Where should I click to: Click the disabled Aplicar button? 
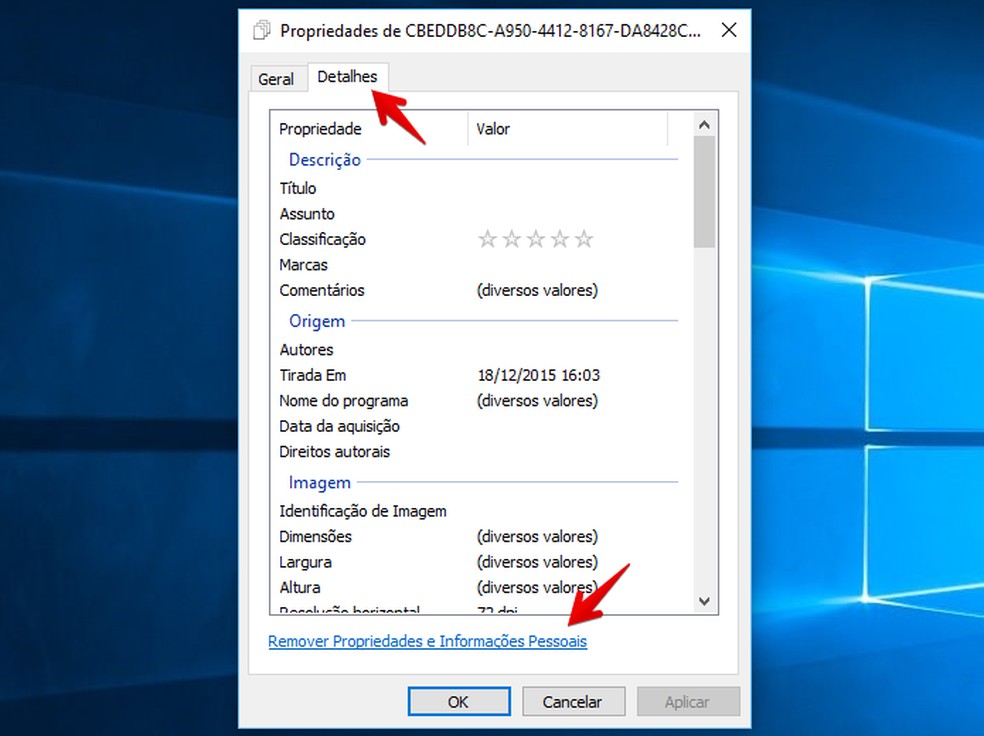[688, 701]
